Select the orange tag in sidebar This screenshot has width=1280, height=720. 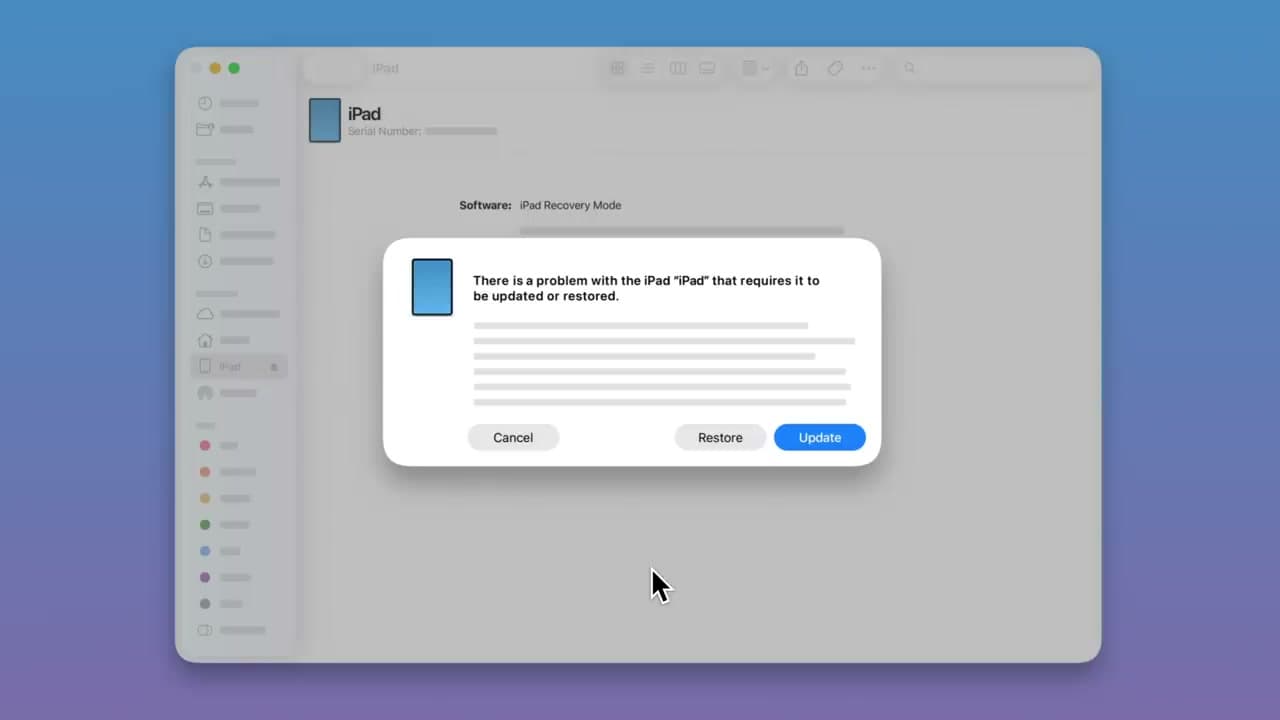205,471
